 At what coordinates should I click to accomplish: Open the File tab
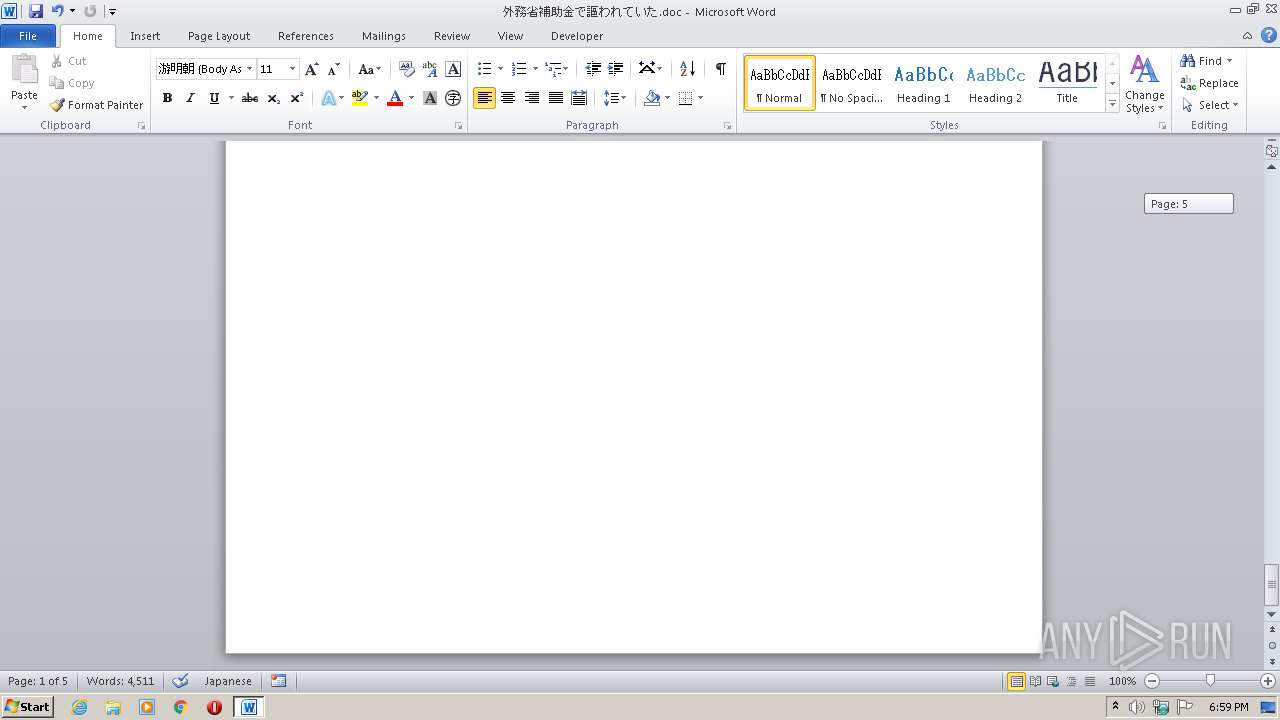[x=28, y=35]
